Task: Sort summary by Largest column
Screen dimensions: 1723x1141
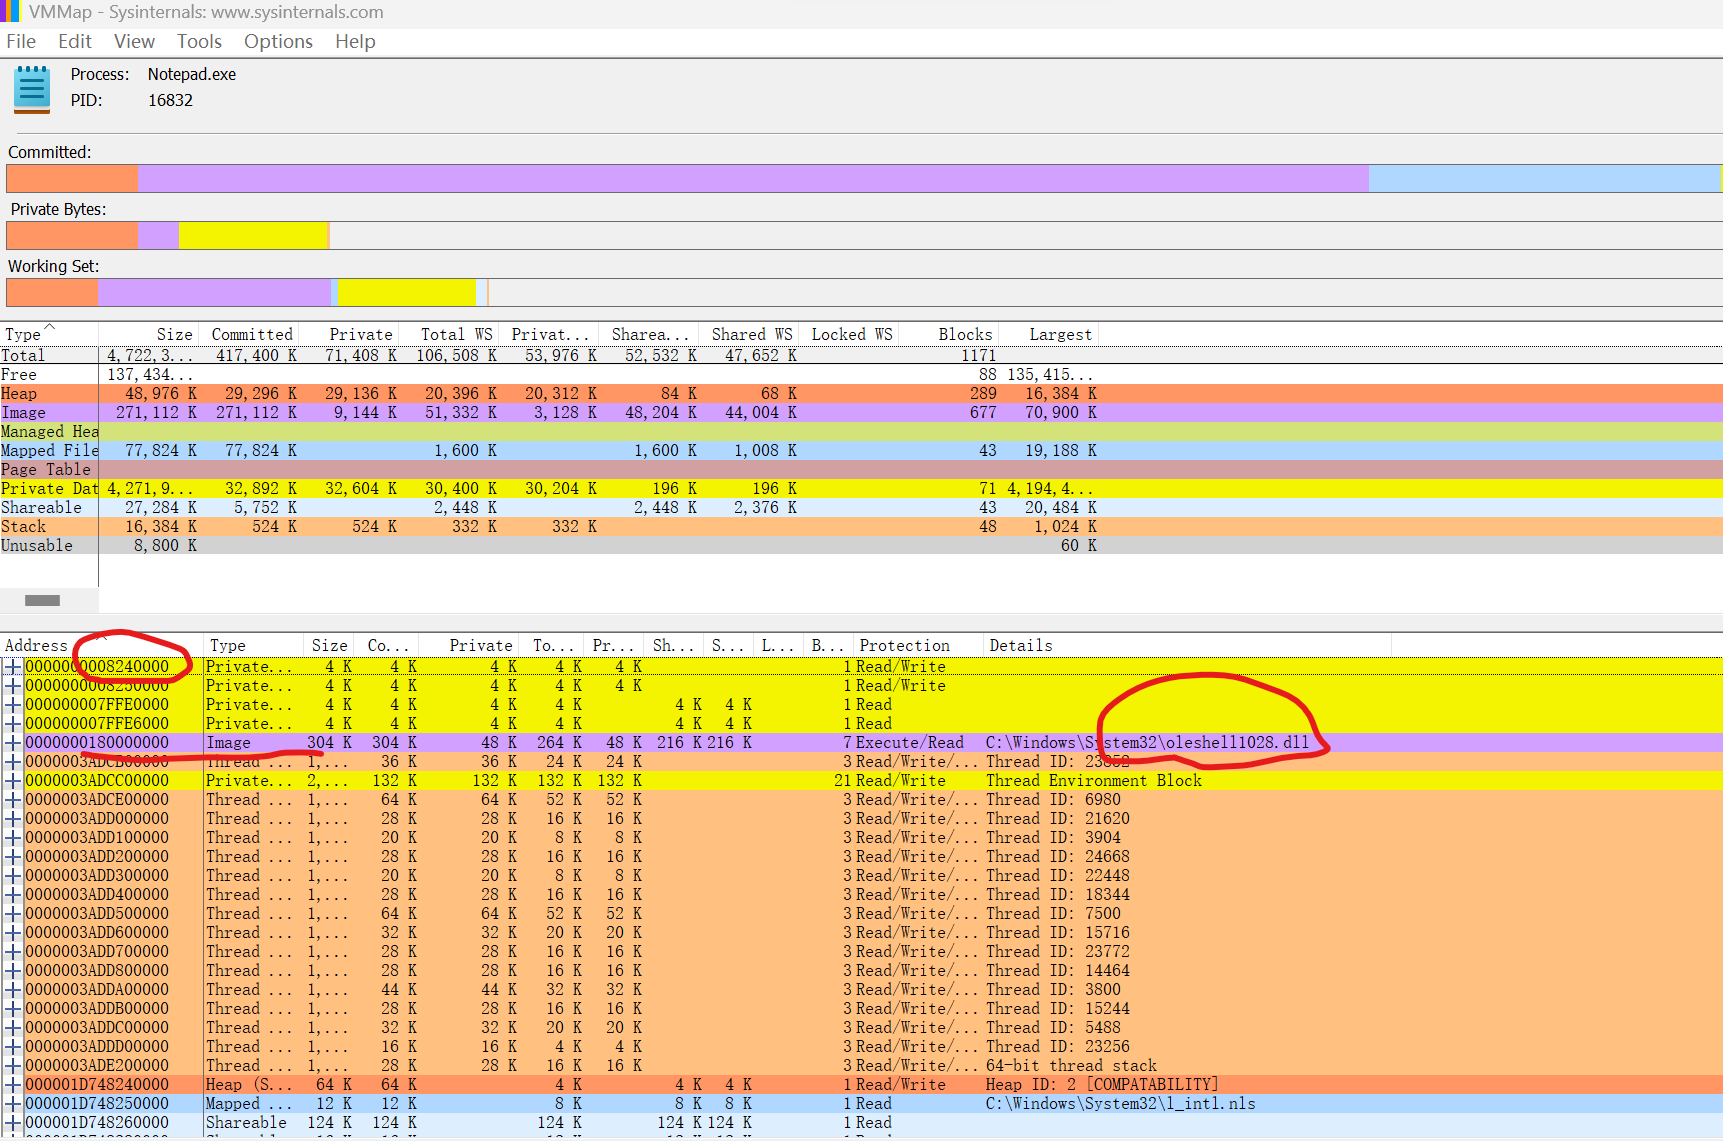Action: click(1048, 334)
